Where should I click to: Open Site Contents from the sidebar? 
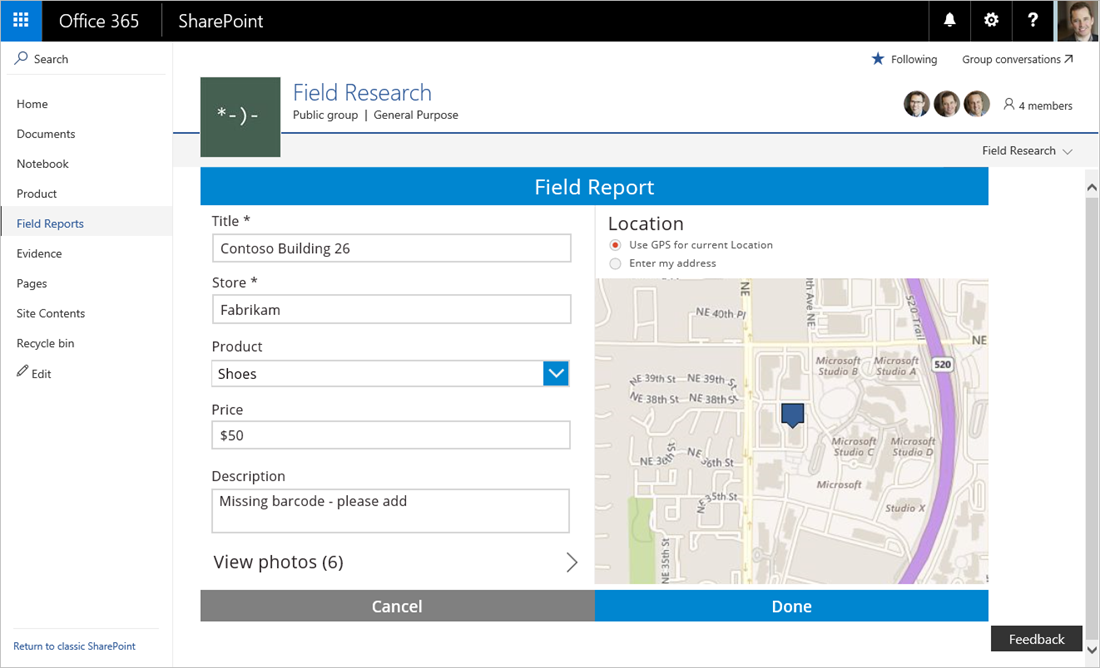(x=50, y=313)
